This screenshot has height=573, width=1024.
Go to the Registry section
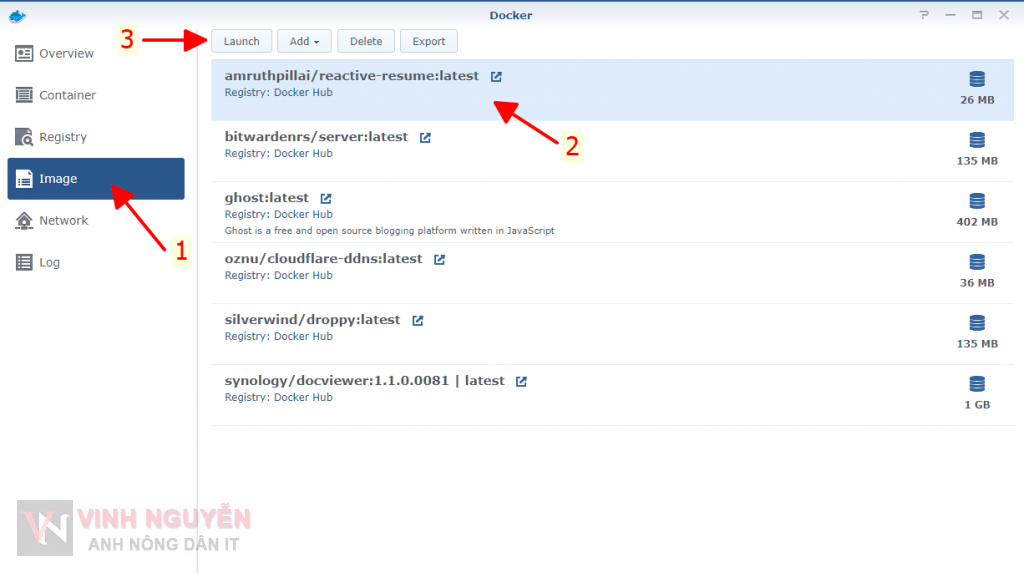click(62, 137)
